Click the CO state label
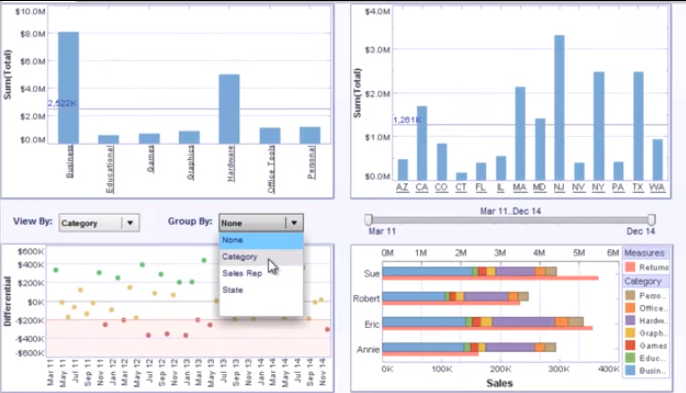 click(441, 187)
